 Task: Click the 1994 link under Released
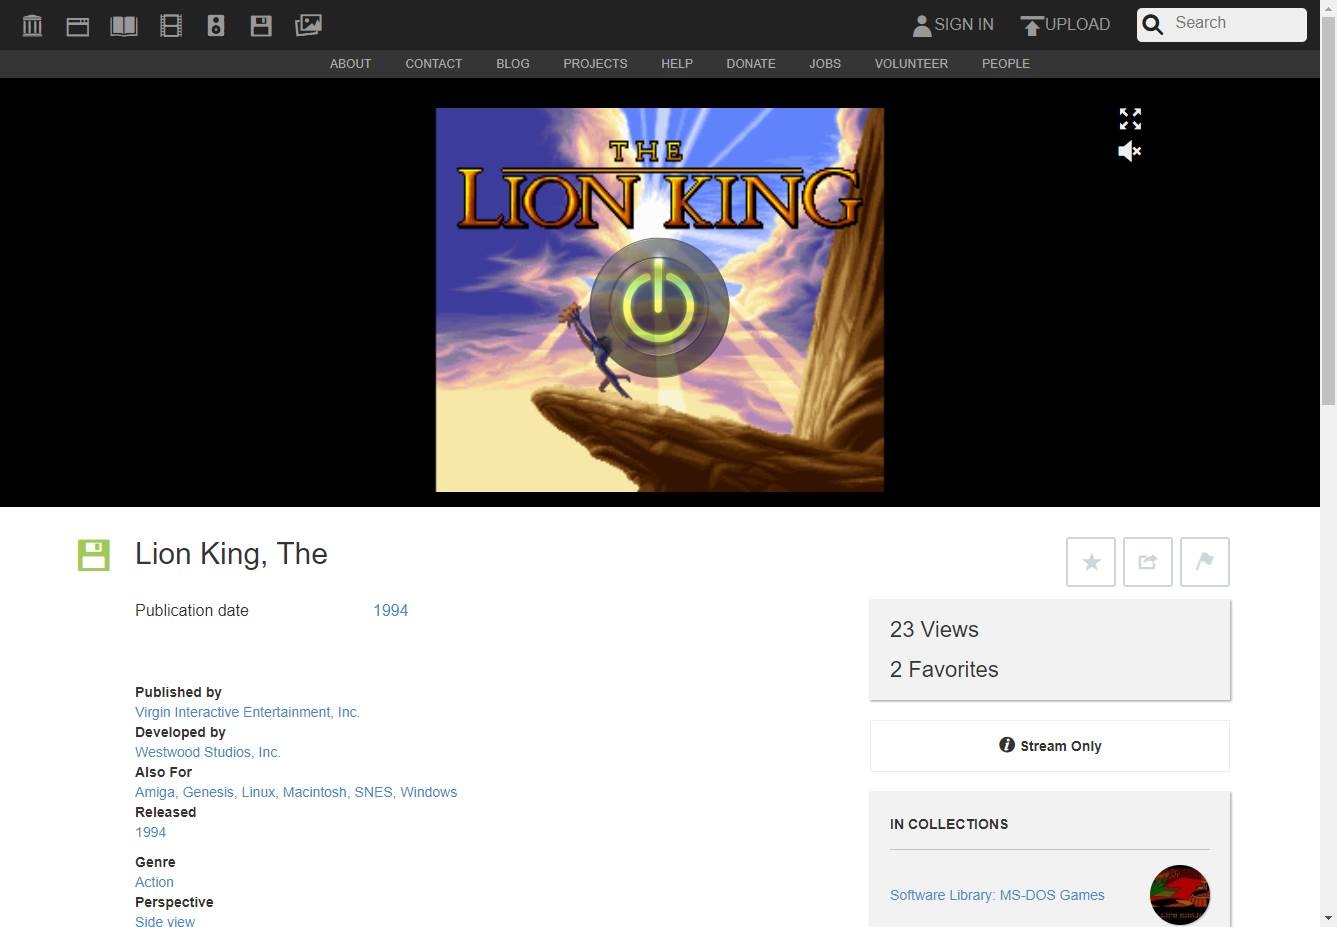151,832
